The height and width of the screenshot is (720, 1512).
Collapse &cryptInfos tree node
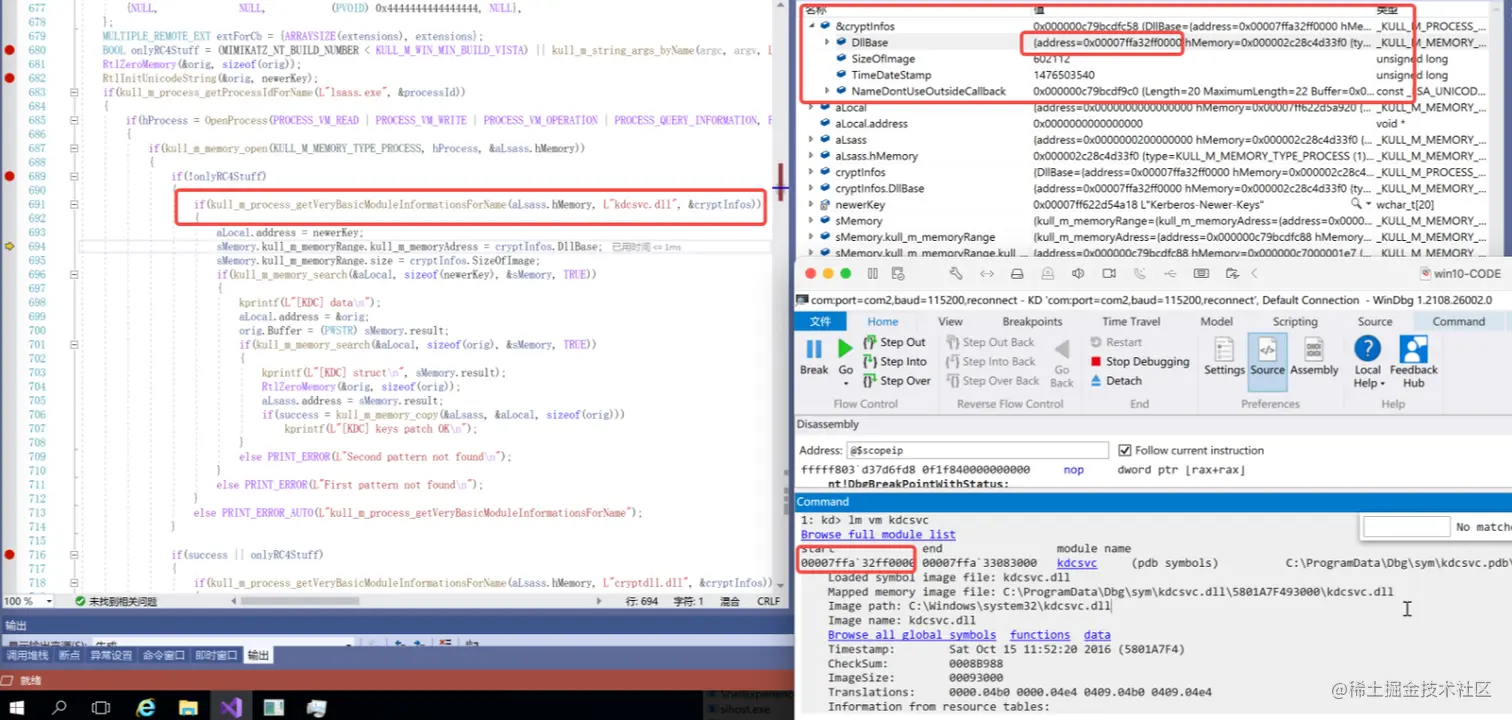point(811,26)
